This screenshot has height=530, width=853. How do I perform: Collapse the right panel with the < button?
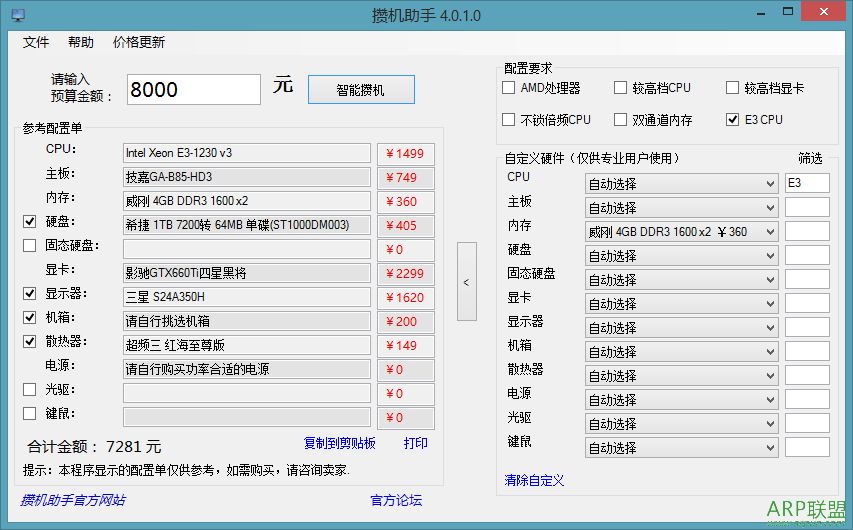click(x=466, y=282)
